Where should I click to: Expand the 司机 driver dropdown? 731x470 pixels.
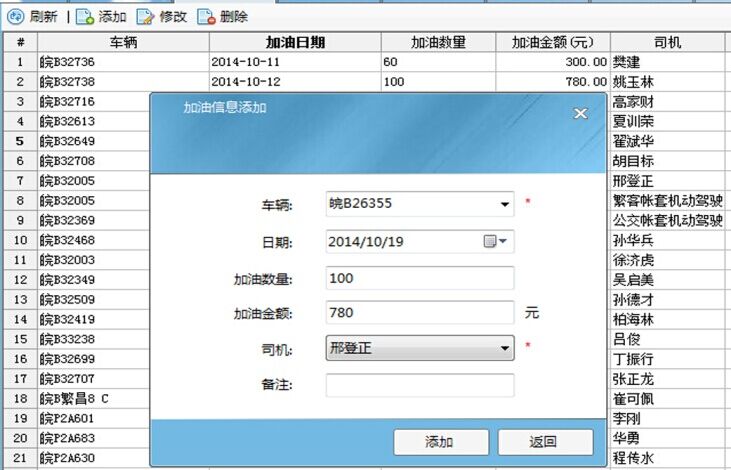(x=504, y=349)
